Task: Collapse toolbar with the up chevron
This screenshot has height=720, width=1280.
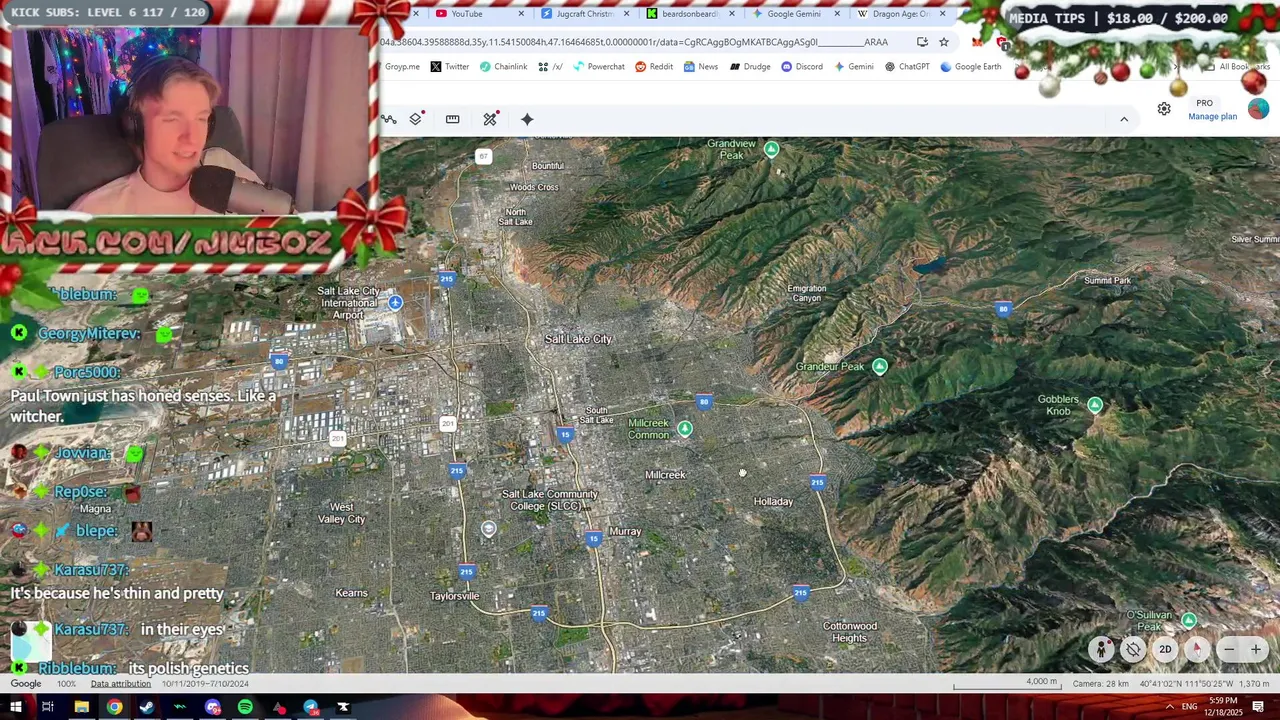Action: 1124,119
